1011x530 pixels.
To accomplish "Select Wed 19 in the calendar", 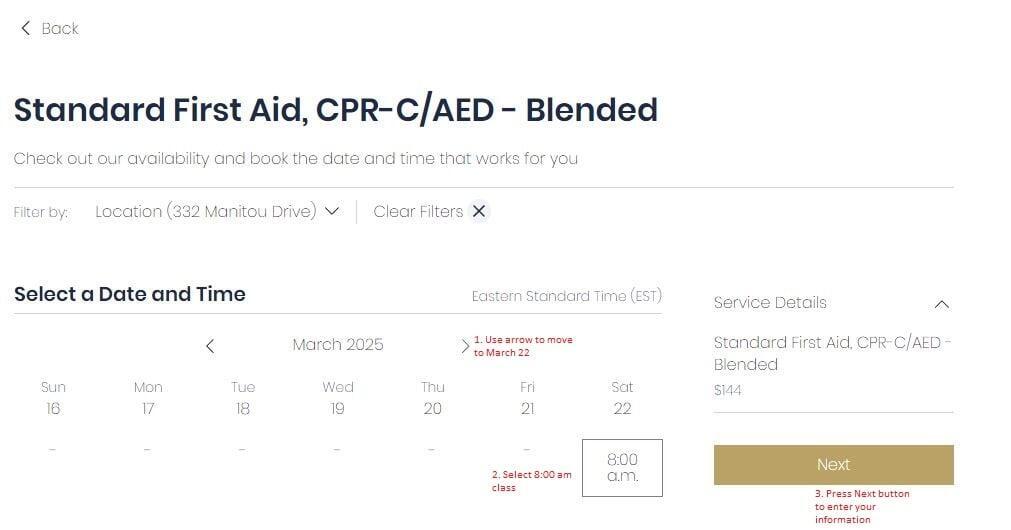I will 337,398.
